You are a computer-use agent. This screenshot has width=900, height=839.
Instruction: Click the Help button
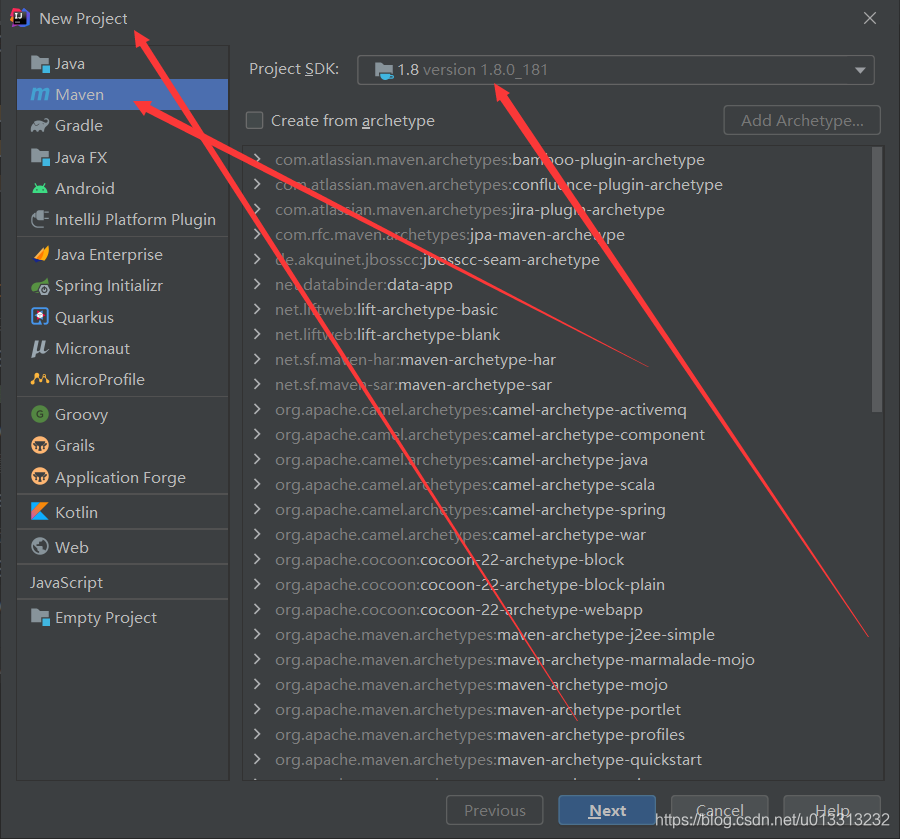(832, 810)
